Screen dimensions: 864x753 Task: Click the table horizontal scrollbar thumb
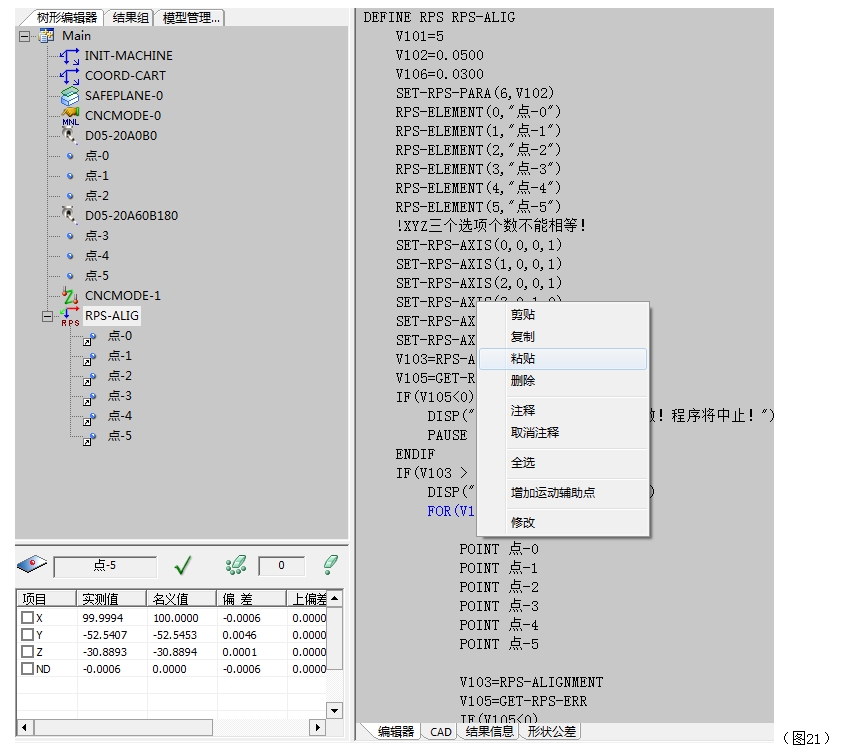pyautogui.click(x=123, y=727)
